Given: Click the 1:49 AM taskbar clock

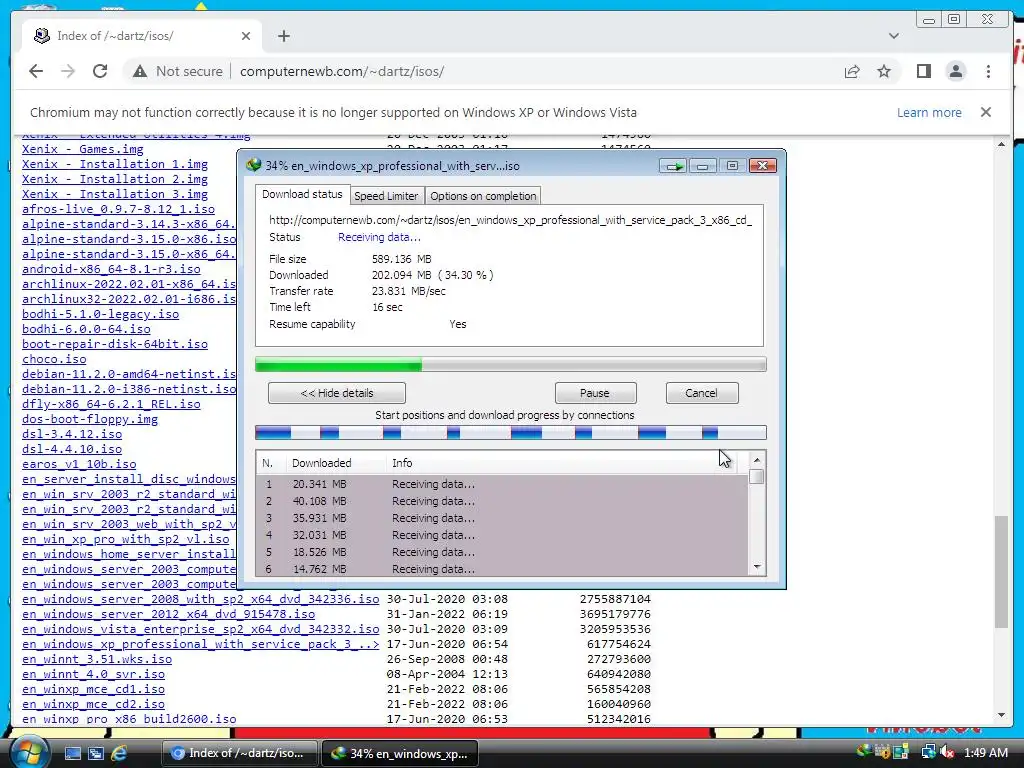Looking at the screenshot, I should pos(985,753).
